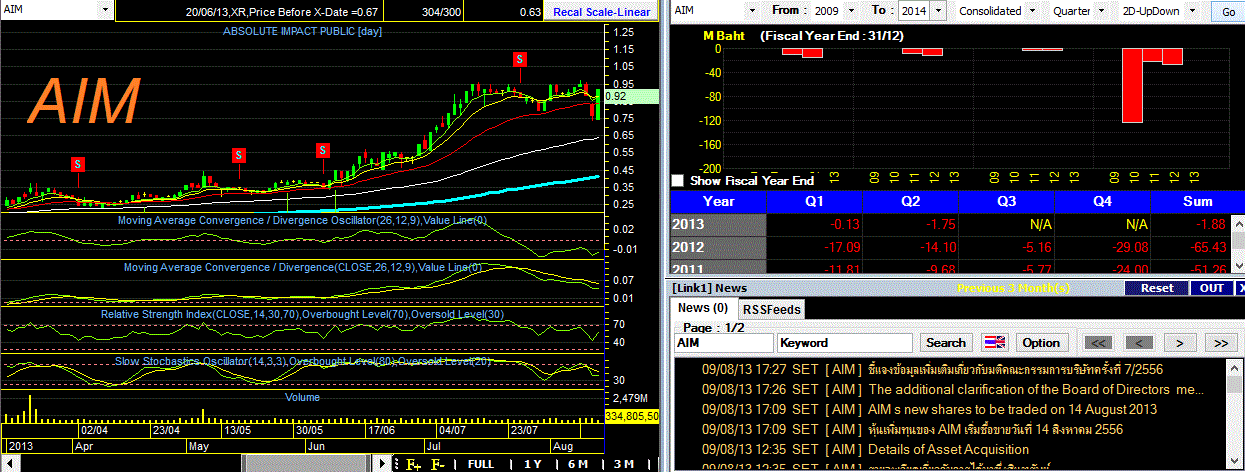Click the news Search button
Image resolution: width=1245 pixels, height=472 pixels.
coord(945,342)
